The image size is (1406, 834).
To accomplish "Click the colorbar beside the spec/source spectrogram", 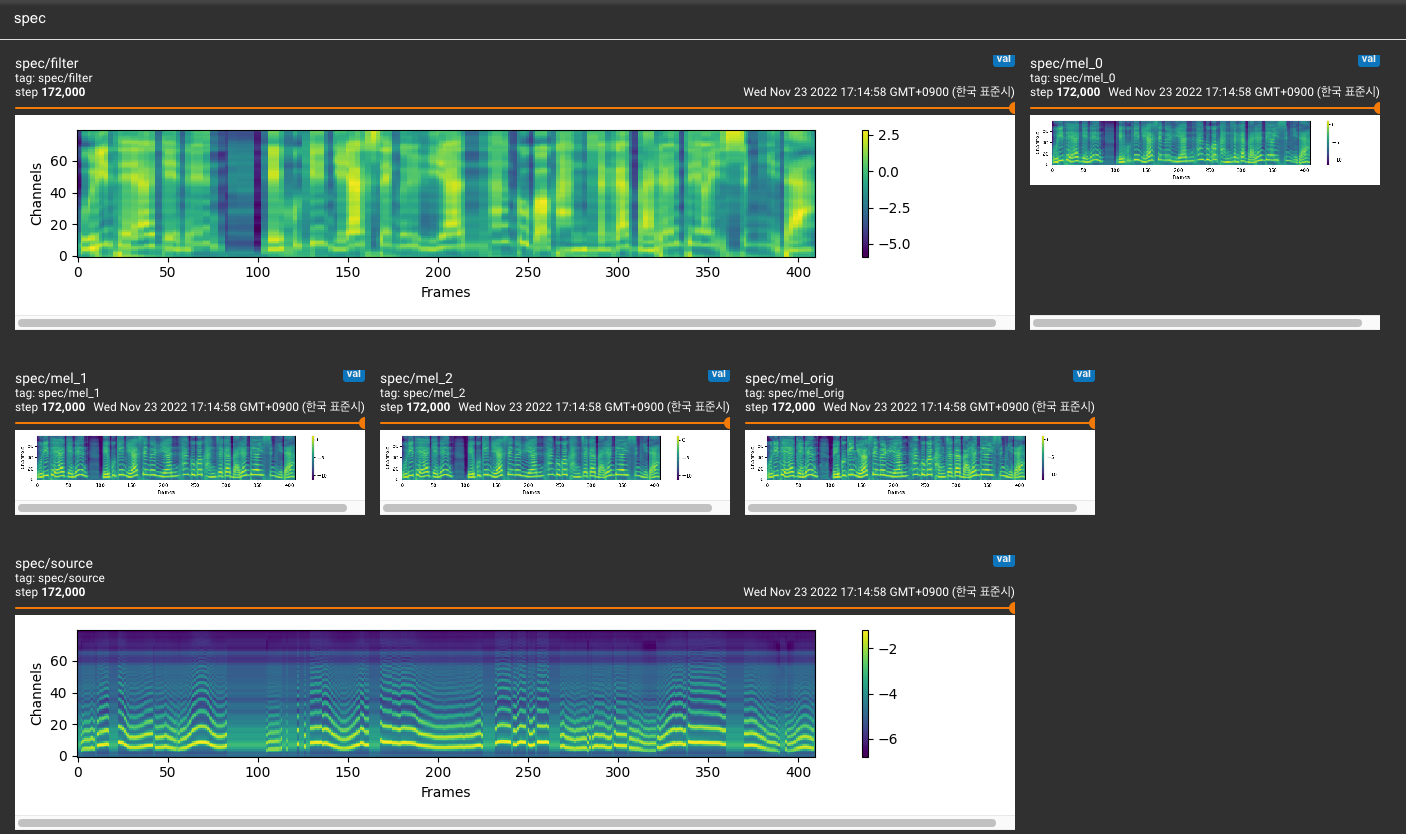I will [866, 692].
